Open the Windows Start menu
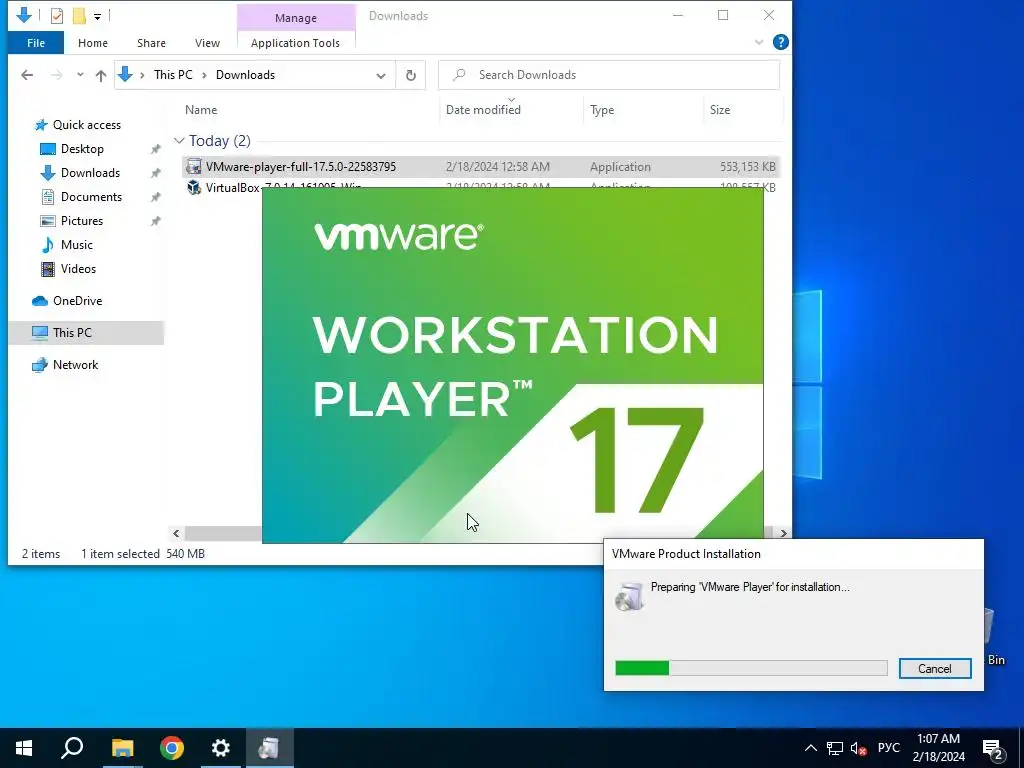The image size is (1024, 768). pyautogui.click(x=24, y=748)
